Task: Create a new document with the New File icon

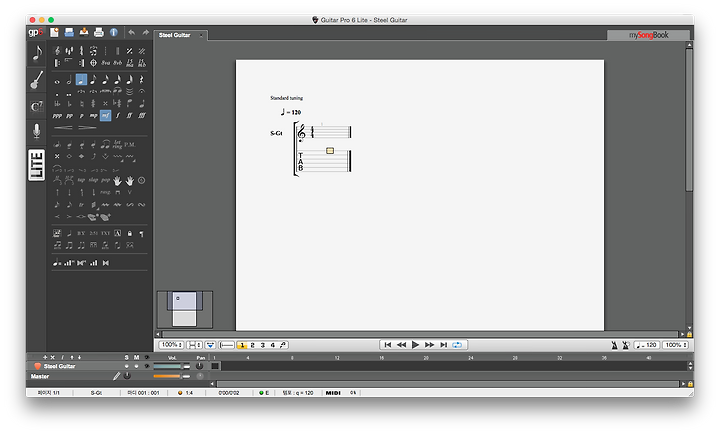Action: tap(54, 32)
